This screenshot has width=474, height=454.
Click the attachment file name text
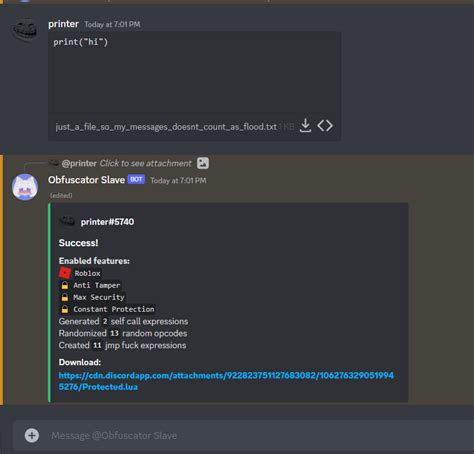tap(166, 127)
